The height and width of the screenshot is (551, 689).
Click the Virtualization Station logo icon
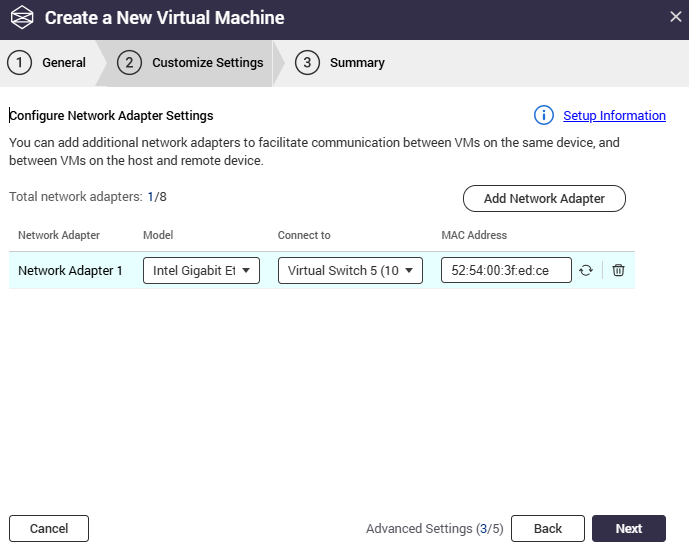point(21,18)
